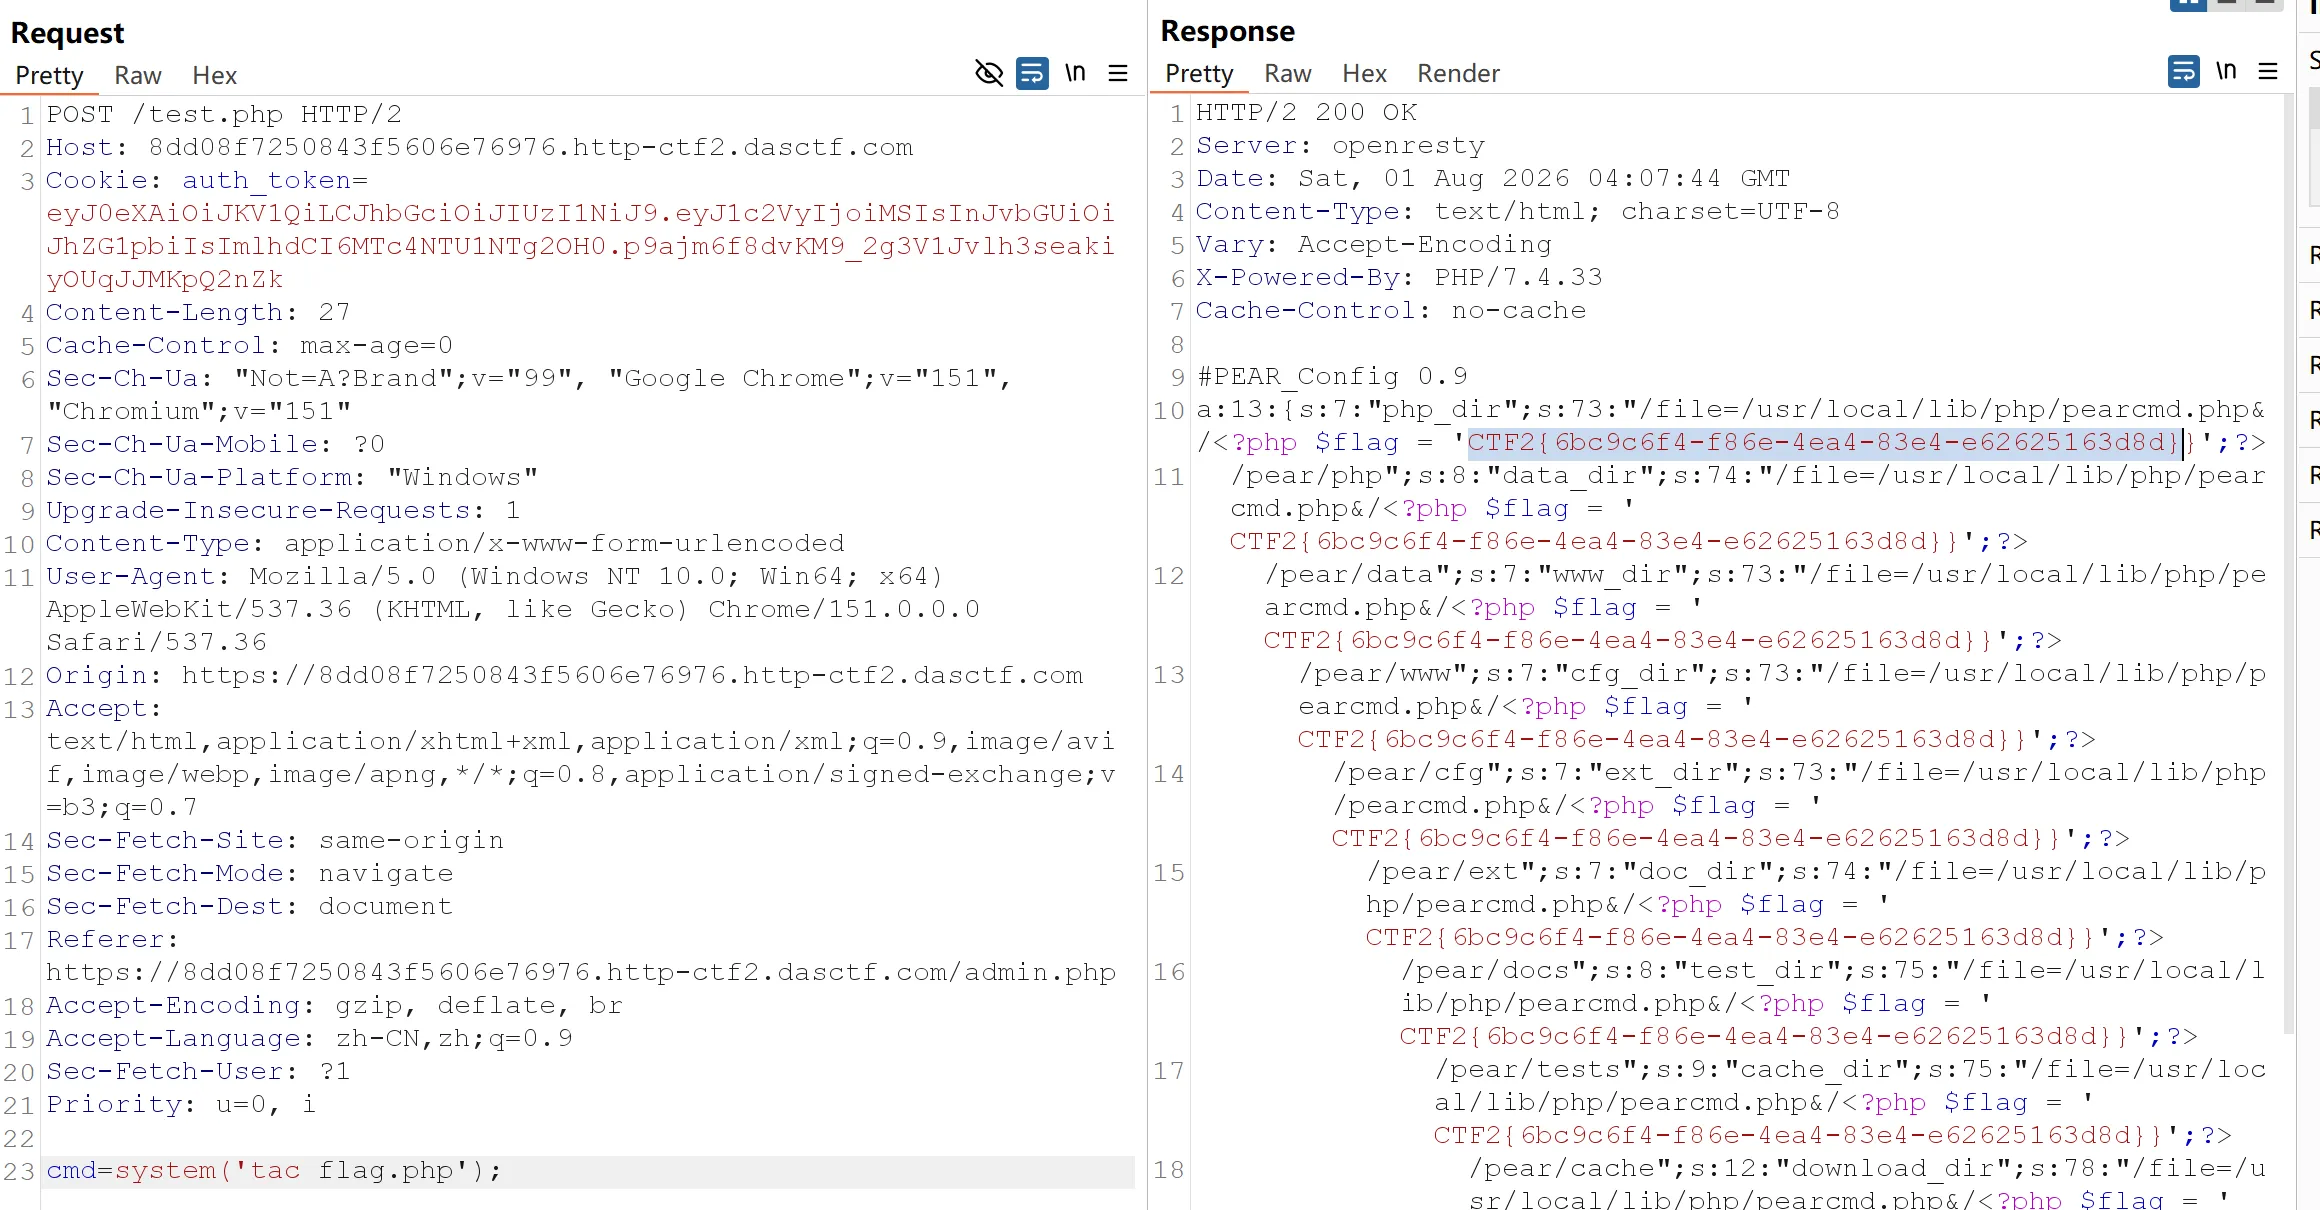Viewport: 2320px width, 1210px height.
Task: Toggle word wrap icon in Request panel
Action: coord(1032,74)
